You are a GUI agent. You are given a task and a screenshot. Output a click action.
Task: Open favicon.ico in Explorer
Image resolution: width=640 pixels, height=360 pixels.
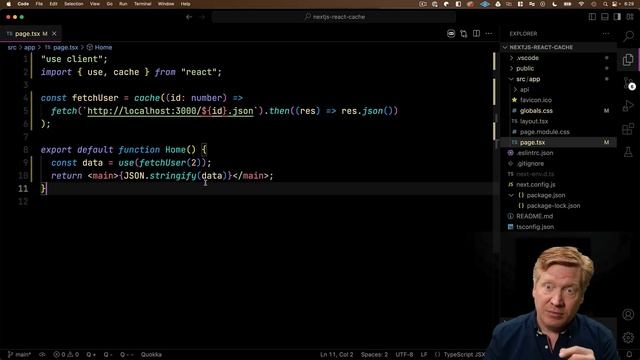[x=558, y=100]
